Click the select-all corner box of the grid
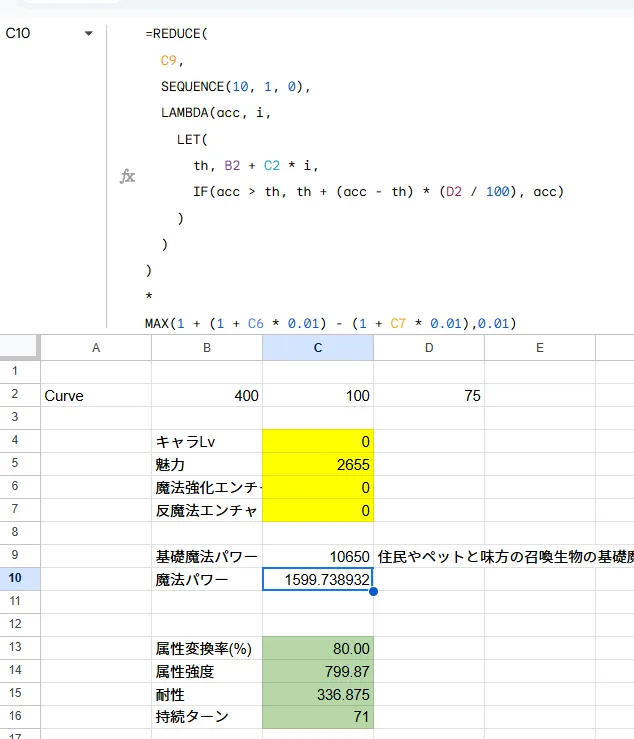This screenshot has height=739, width=634. pos(20,347)
